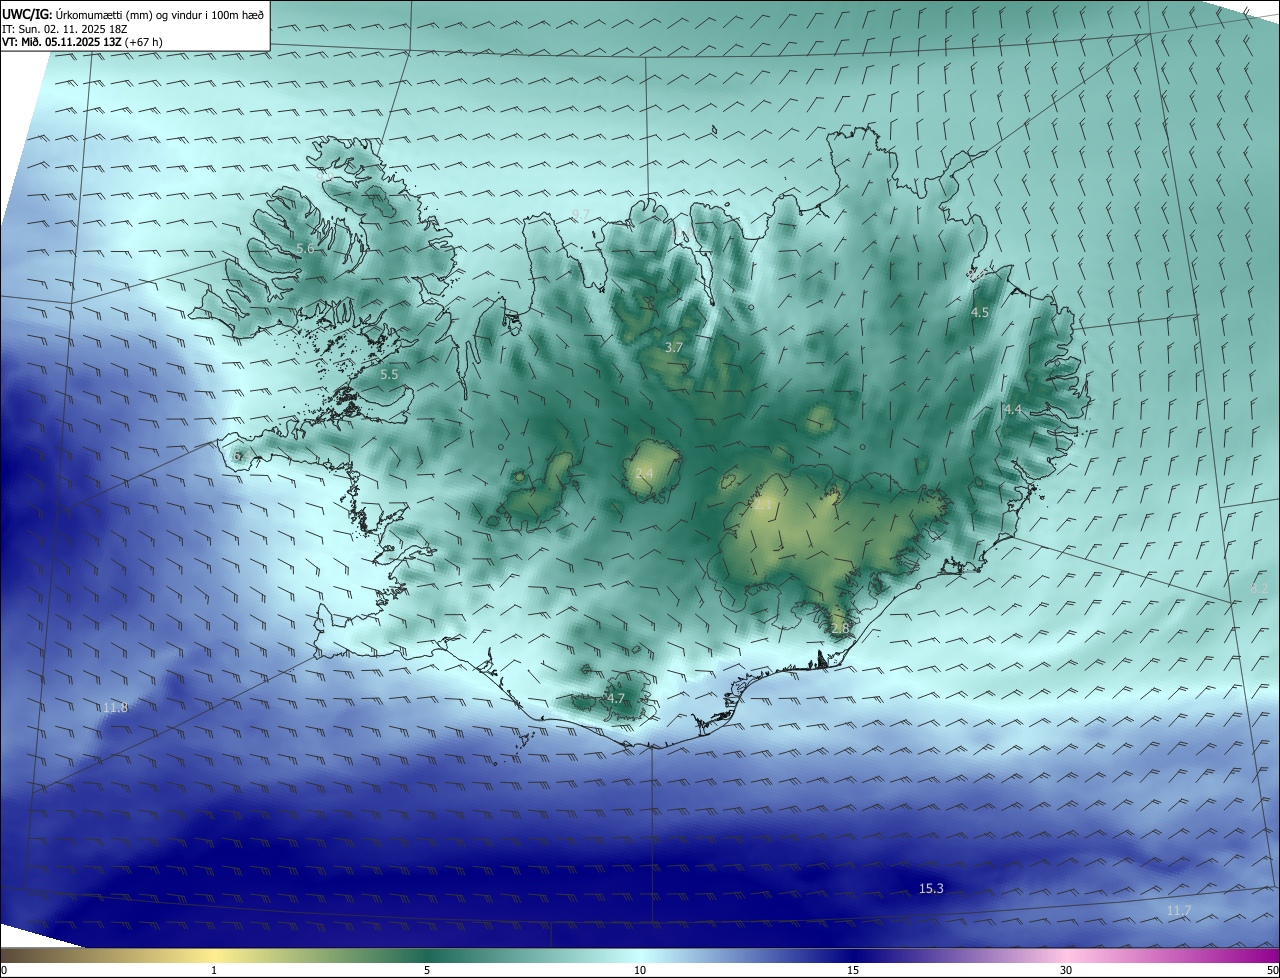Click the color scale tick labeled 5

coord(427,970)
